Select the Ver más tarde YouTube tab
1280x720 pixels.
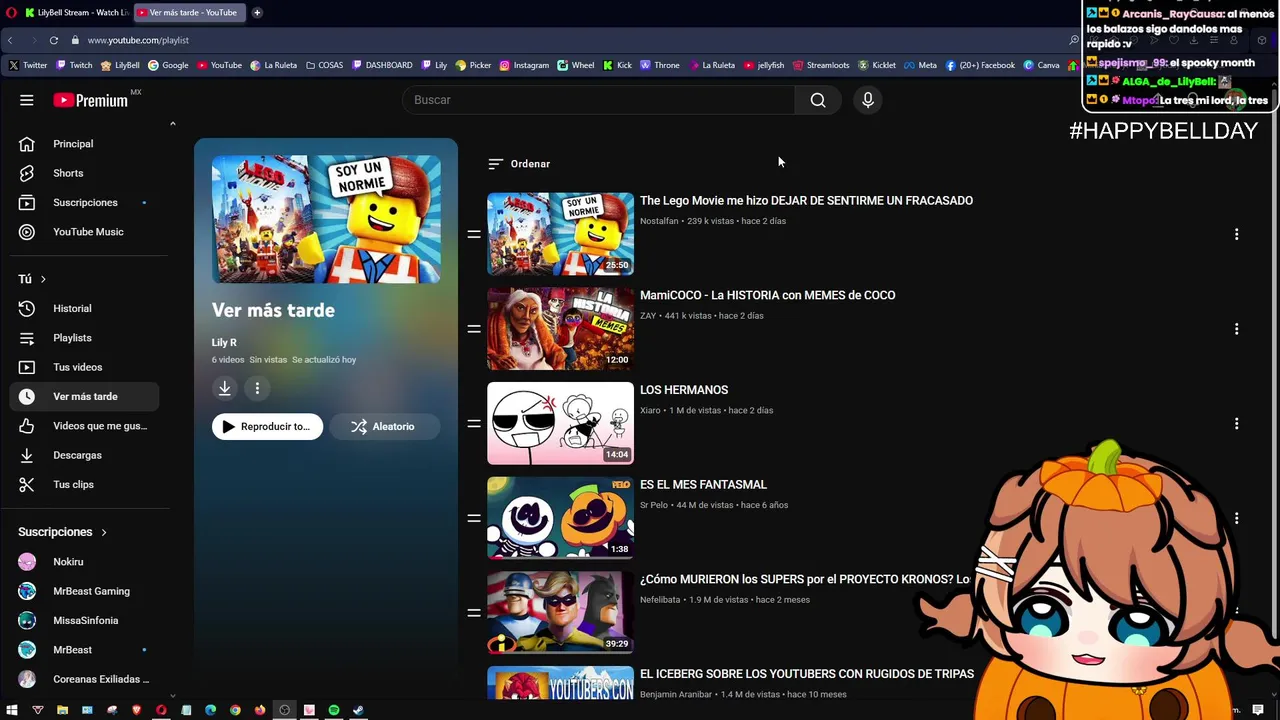click(188, 13)
